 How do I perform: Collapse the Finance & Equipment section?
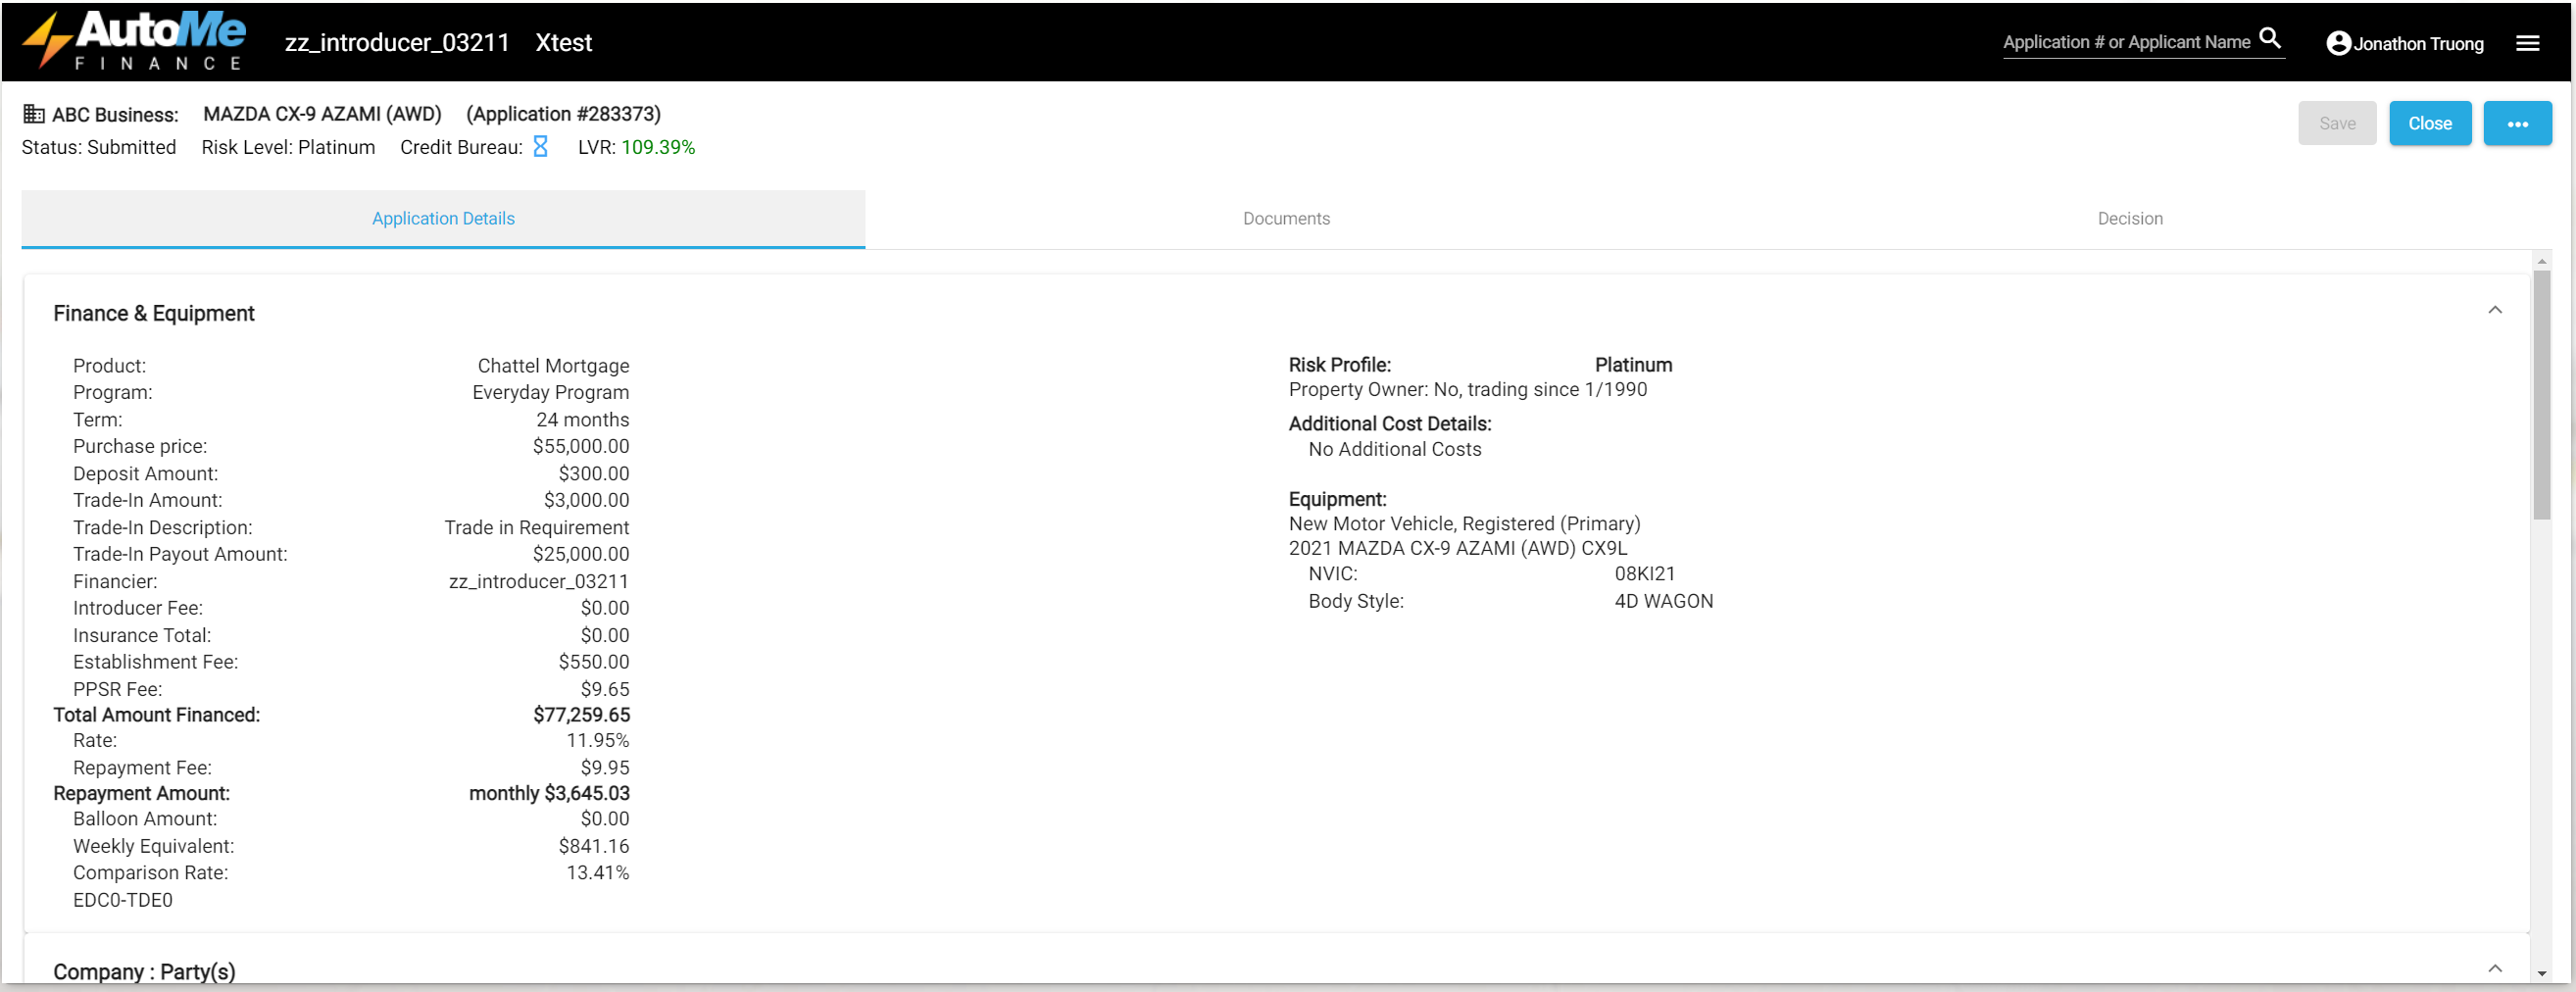coord(2495,310)
